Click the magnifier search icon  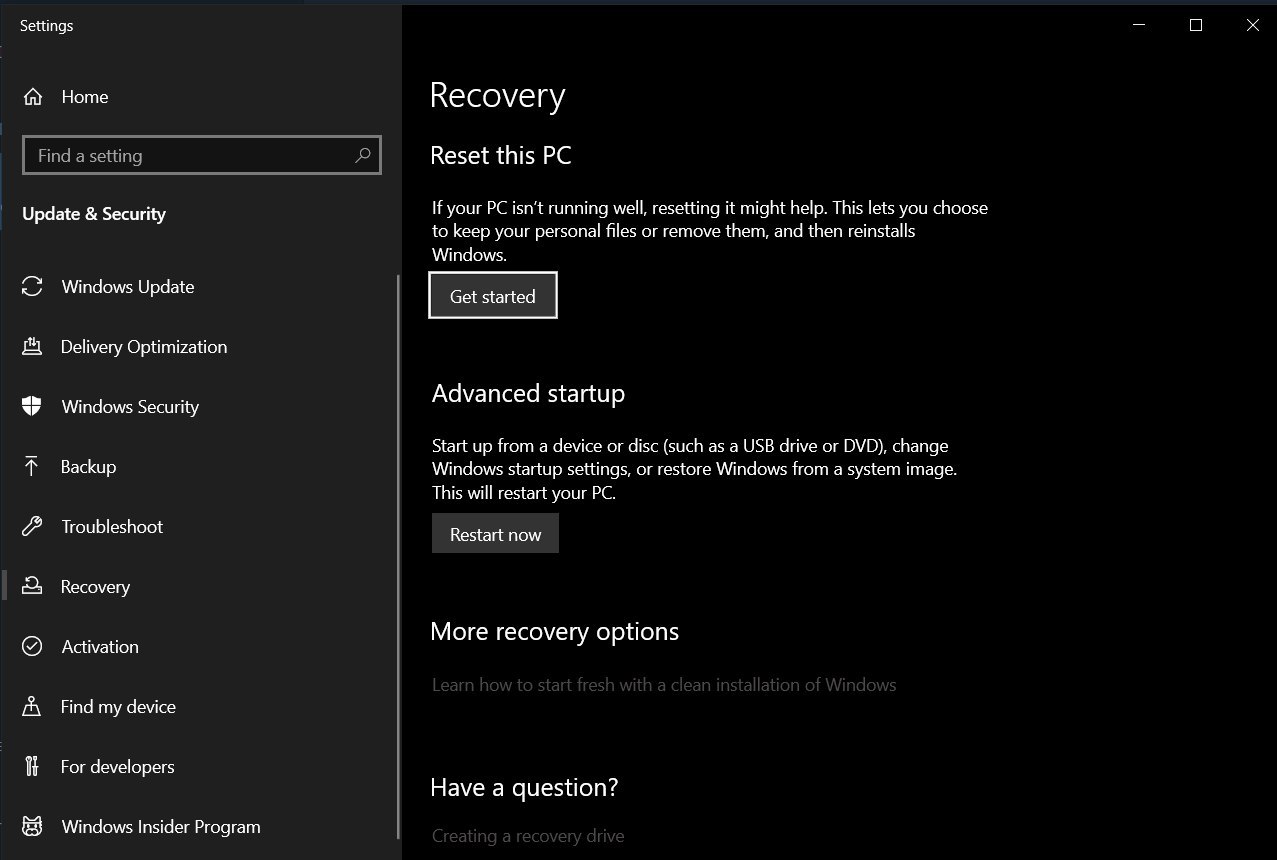click(362, 155)
